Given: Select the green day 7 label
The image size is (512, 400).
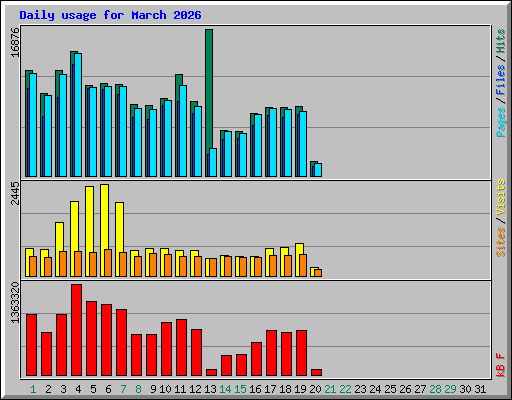Looking at the screenshot, I should click(123, 389).
